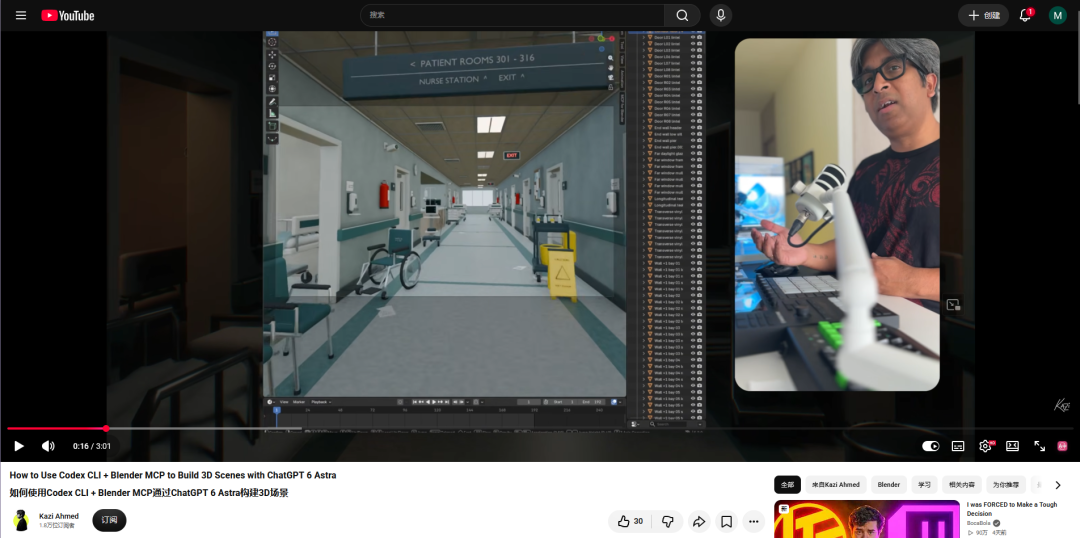
Task: Click the pink extension icon in player controls
Action: pyautogui.click(x=1062, y=446)
